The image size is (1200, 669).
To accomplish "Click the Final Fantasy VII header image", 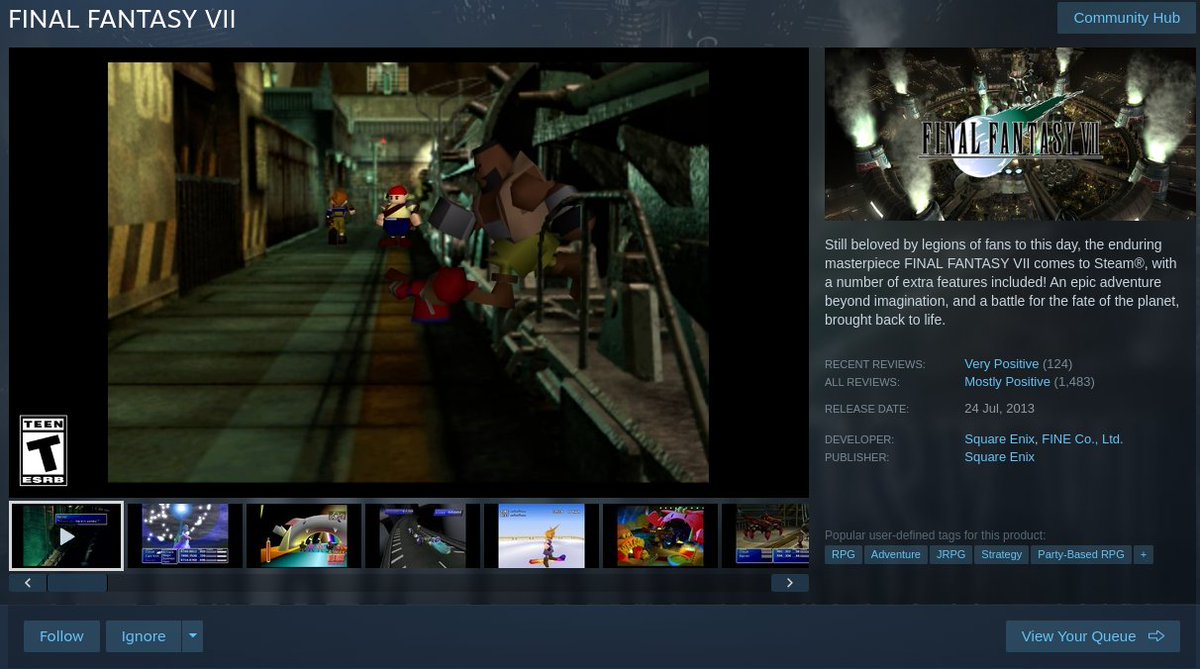I will coord(1010,134).
